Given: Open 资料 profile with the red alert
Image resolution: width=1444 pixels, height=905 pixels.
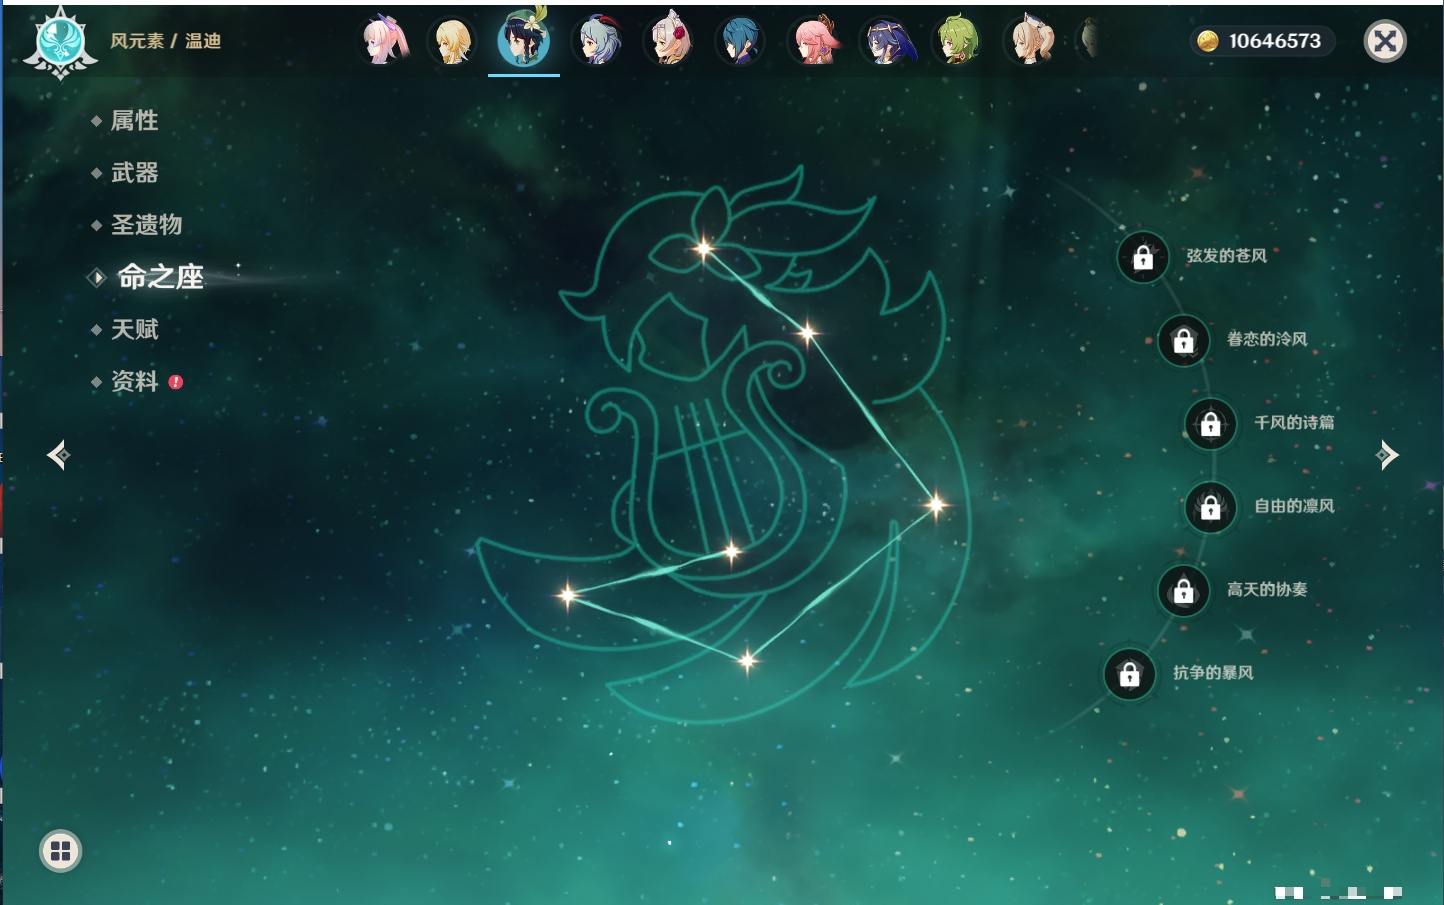Looking at the screenshot, I should 134,381.
